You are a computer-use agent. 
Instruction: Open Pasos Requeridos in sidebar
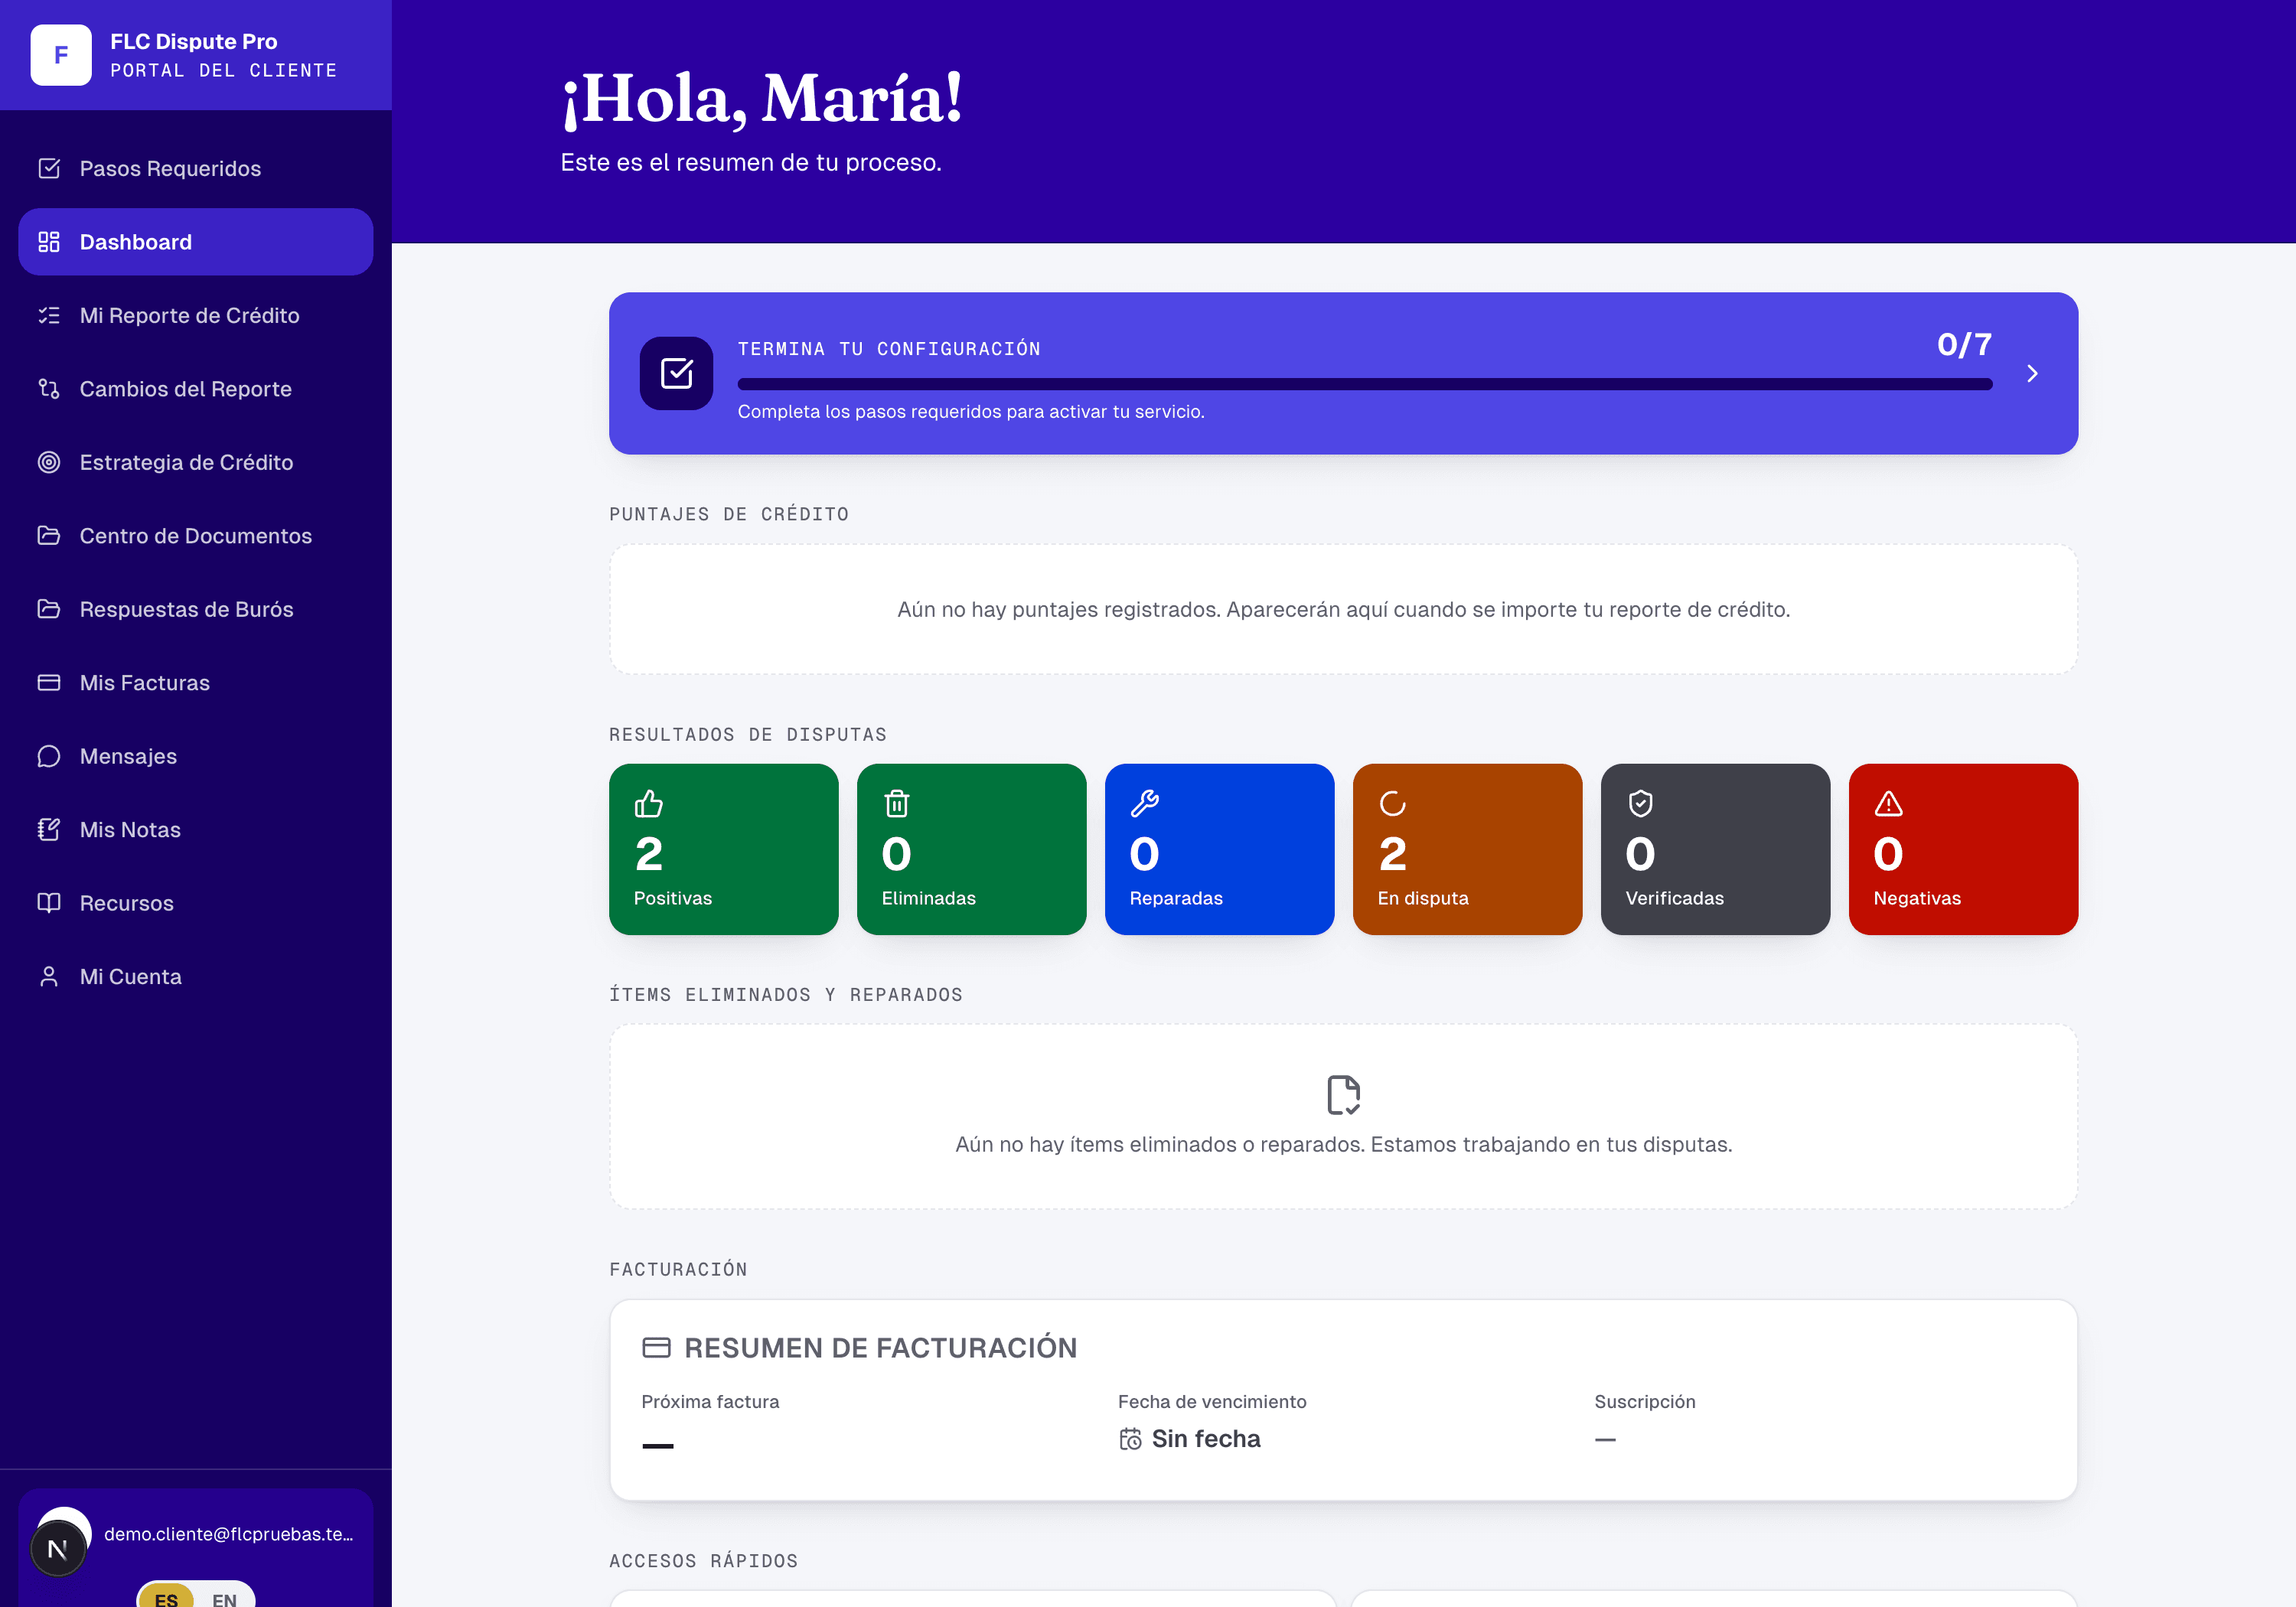click(196, 168)
